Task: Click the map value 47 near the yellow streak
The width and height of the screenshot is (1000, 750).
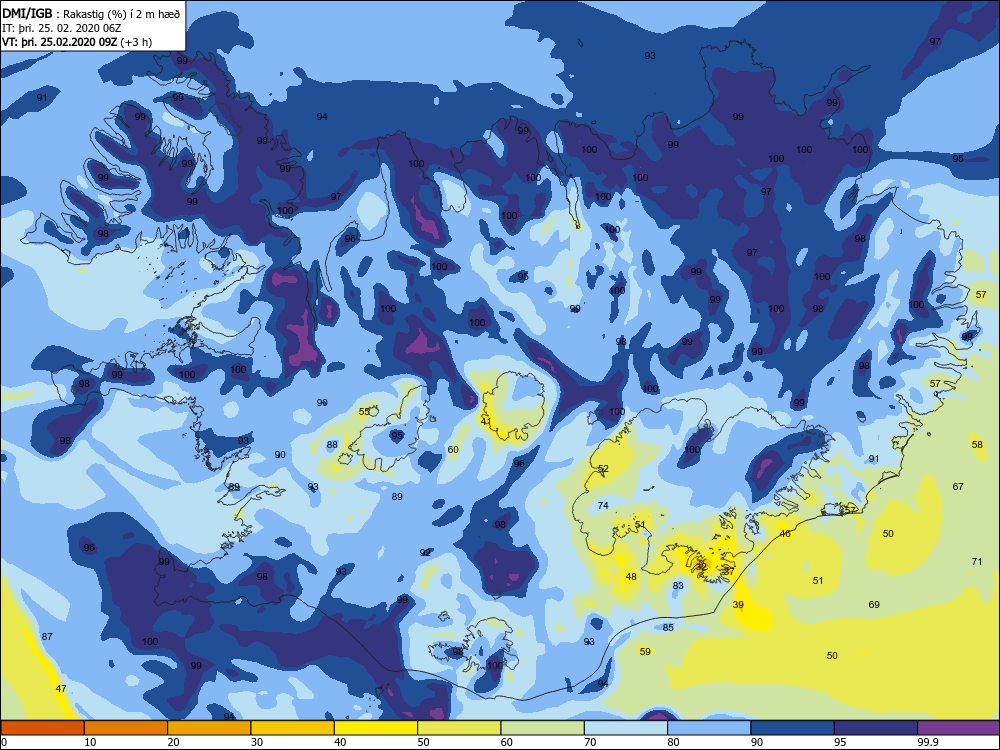Action: tap(61, 689)
